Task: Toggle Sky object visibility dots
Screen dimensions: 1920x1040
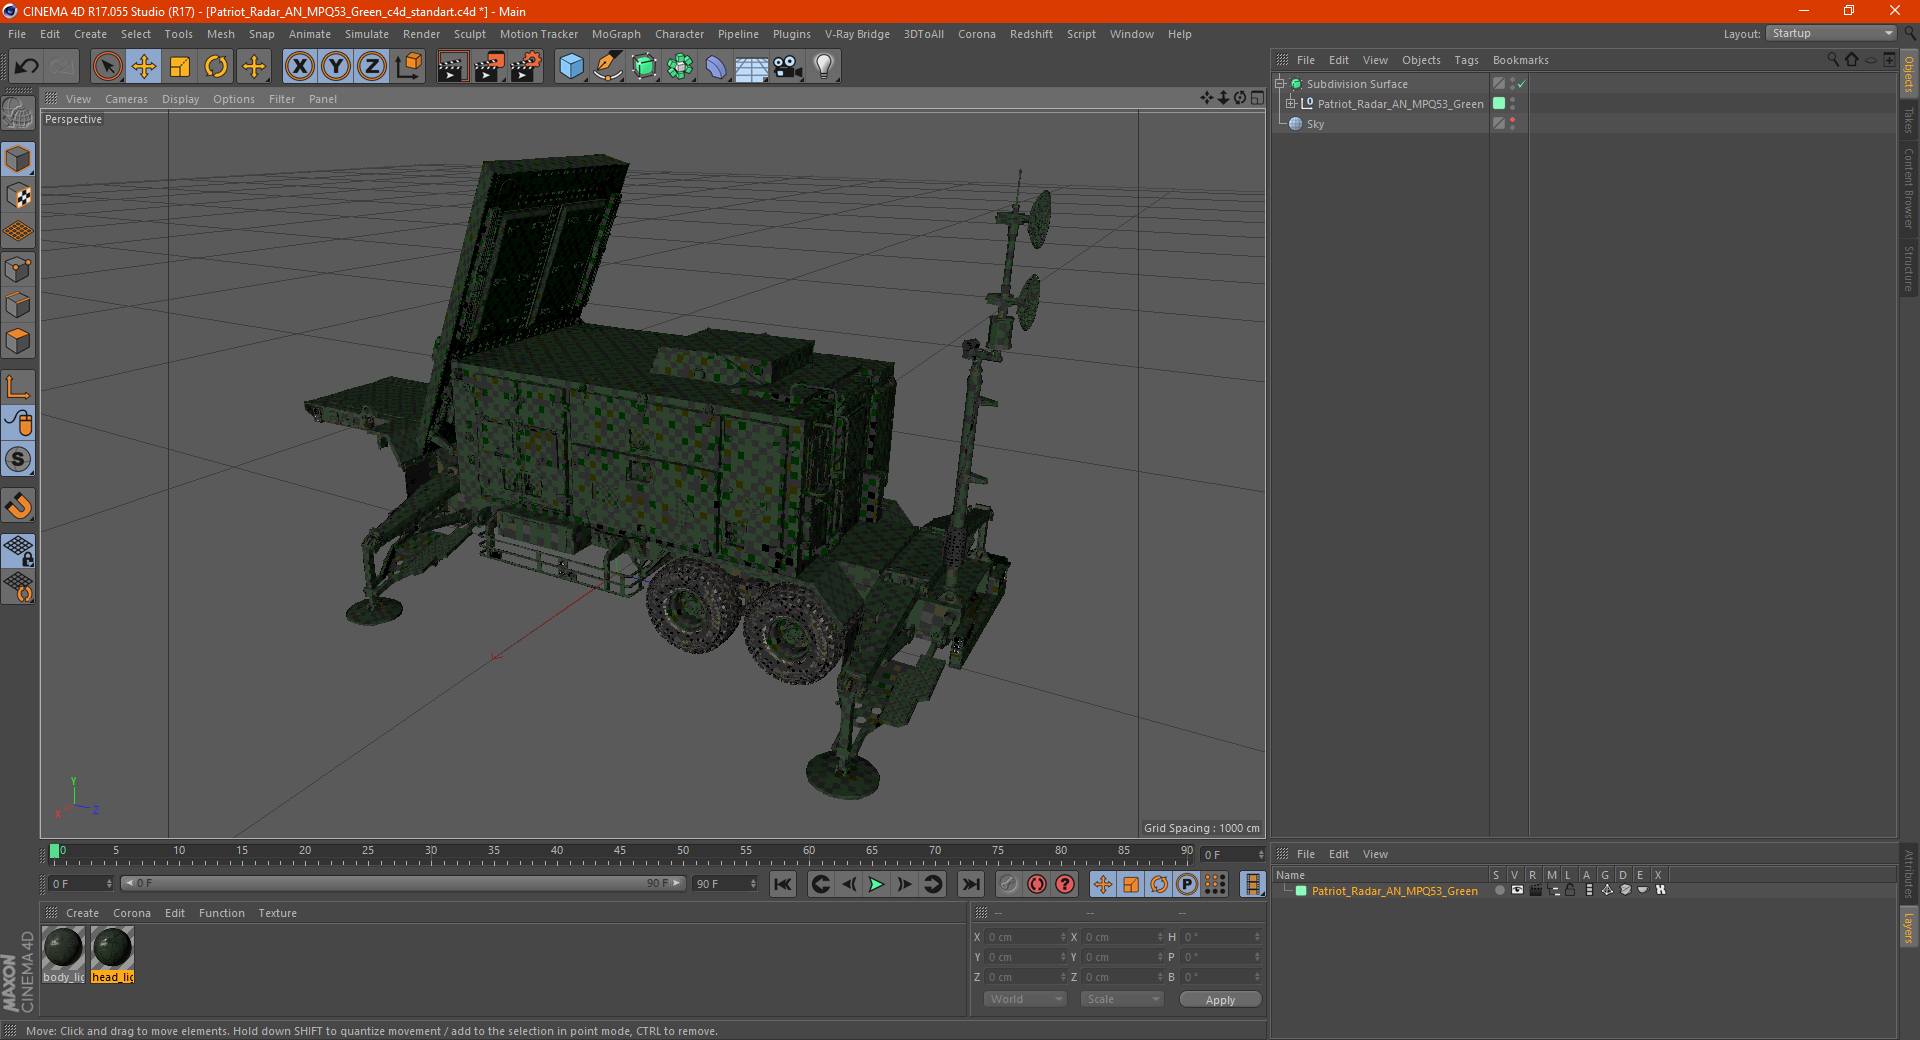Action: (1512, 123)
